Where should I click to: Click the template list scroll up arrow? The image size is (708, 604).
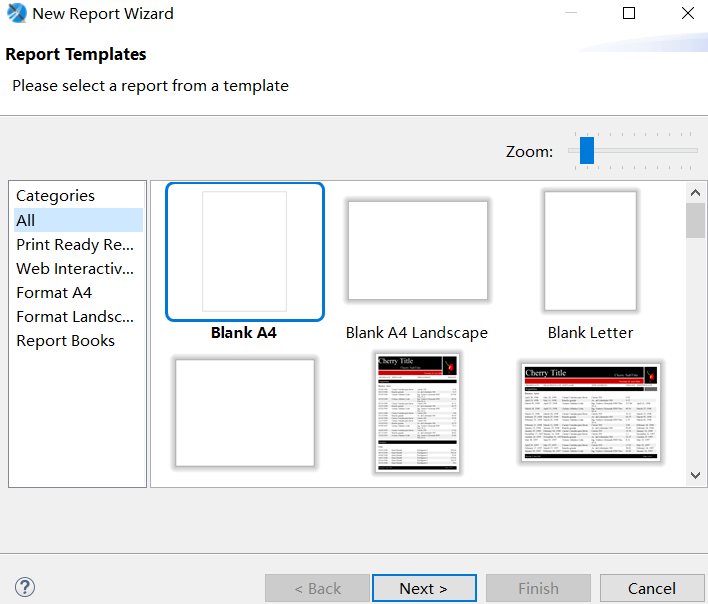point(695,193)
